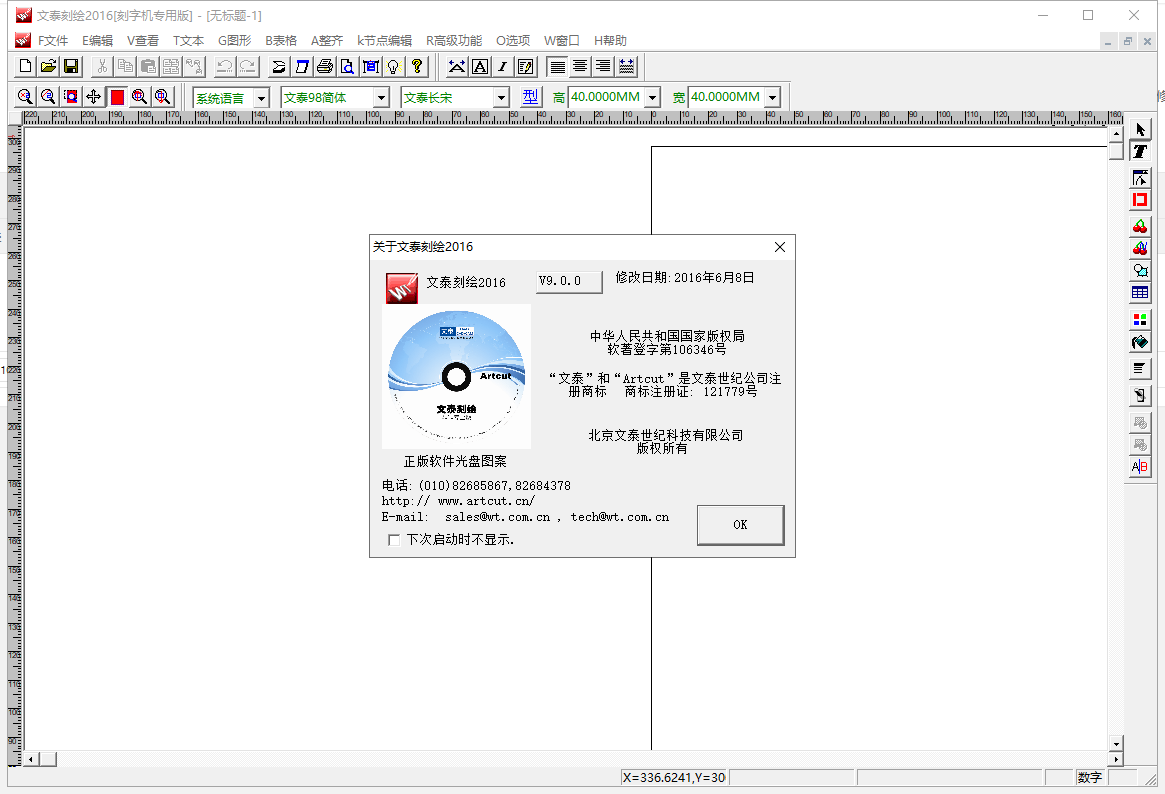The image size is (1165, 794).
Task: Click the red cherries icon in right toolbar
Action: pyautogui.click(x=1140, y=226)
